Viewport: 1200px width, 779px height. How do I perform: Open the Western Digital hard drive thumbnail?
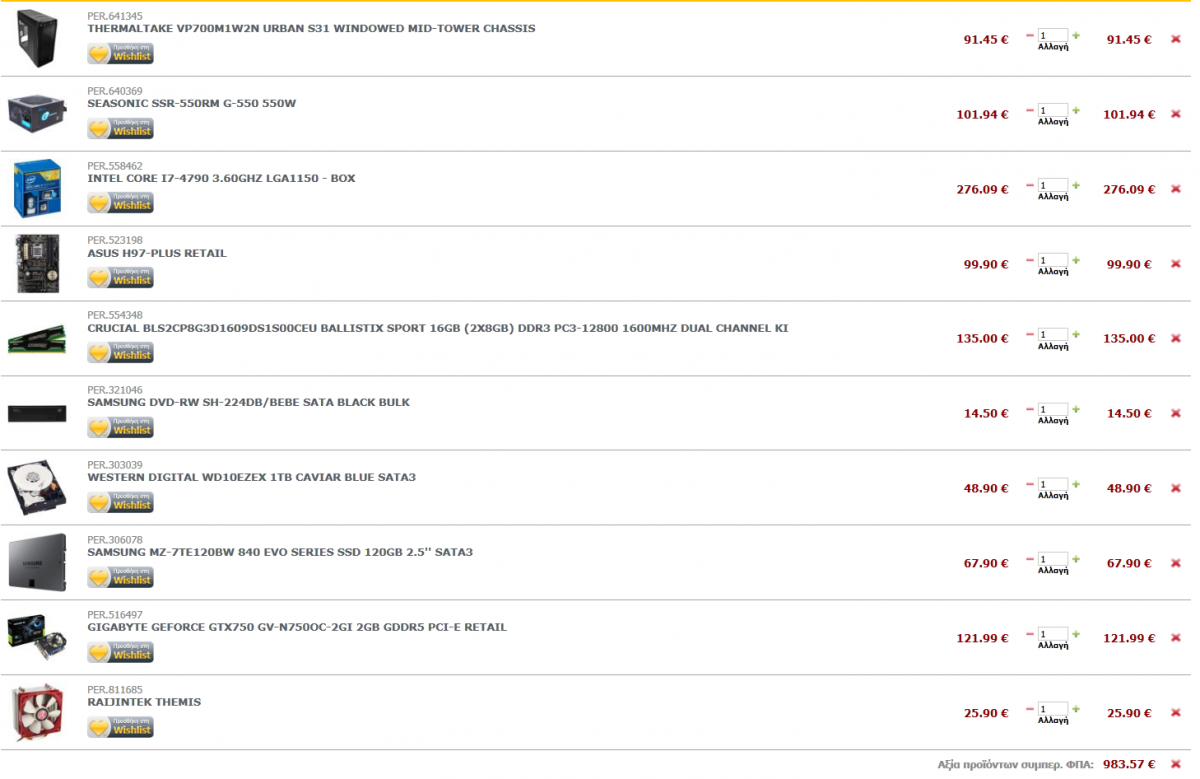point(37,488)
